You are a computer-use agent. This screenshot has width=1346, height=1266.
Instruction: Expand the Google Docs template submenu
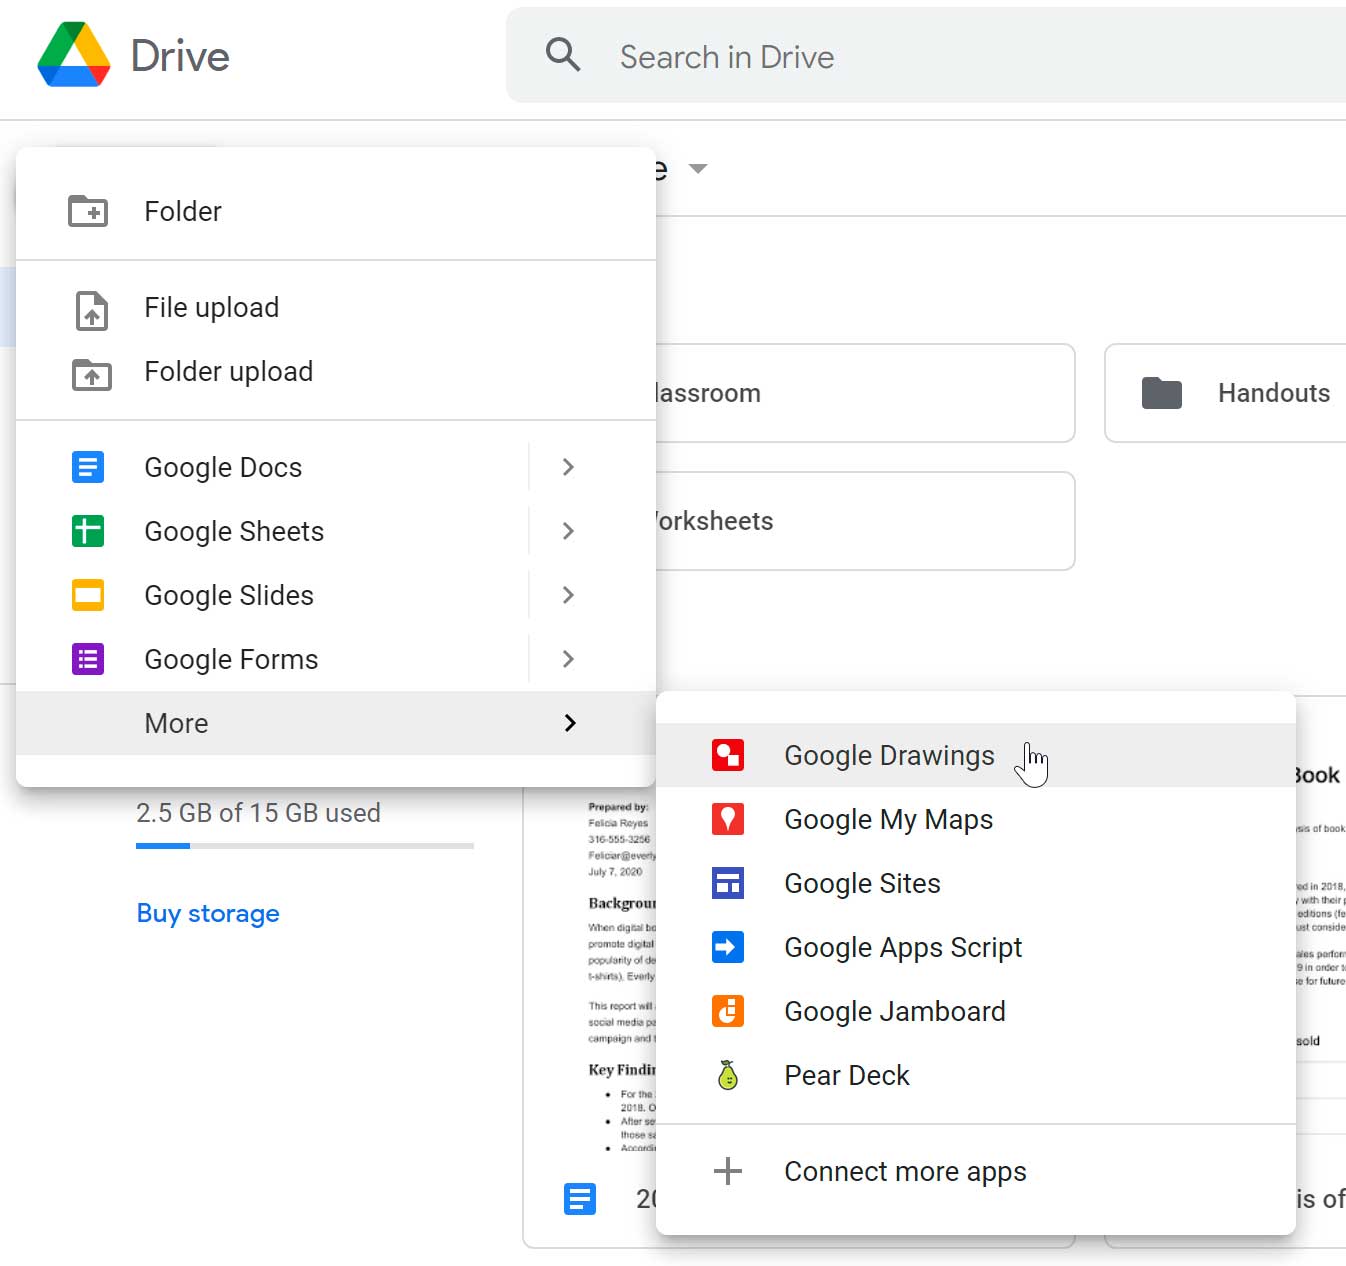pyautogui.click(x=567, y=467)
